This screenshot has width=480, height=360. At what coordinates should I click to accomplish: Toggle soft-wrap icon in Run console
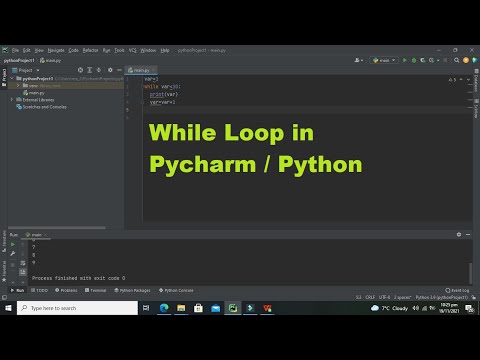(23, 263)
